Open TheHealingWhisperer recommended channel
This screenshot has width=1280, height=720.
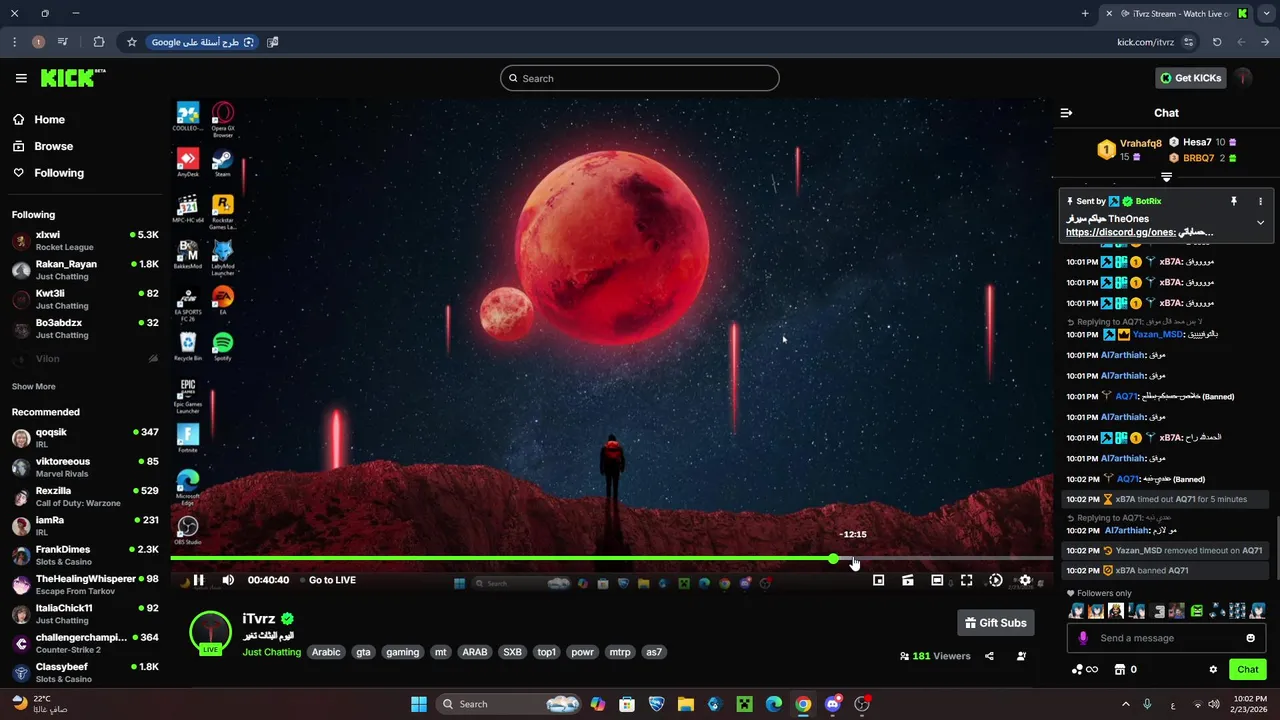[x=85, y=585]
